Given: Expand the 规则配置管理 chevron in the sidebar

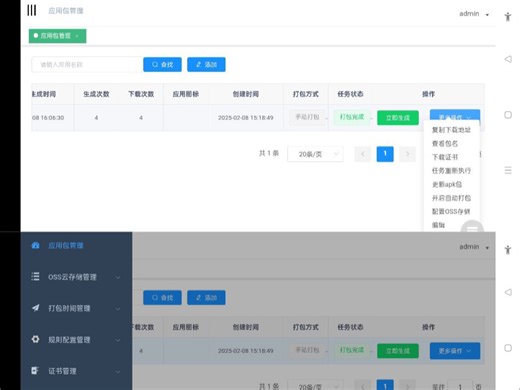Looking at the screenshot, I should pyautogui.click(x=118, y=340).
